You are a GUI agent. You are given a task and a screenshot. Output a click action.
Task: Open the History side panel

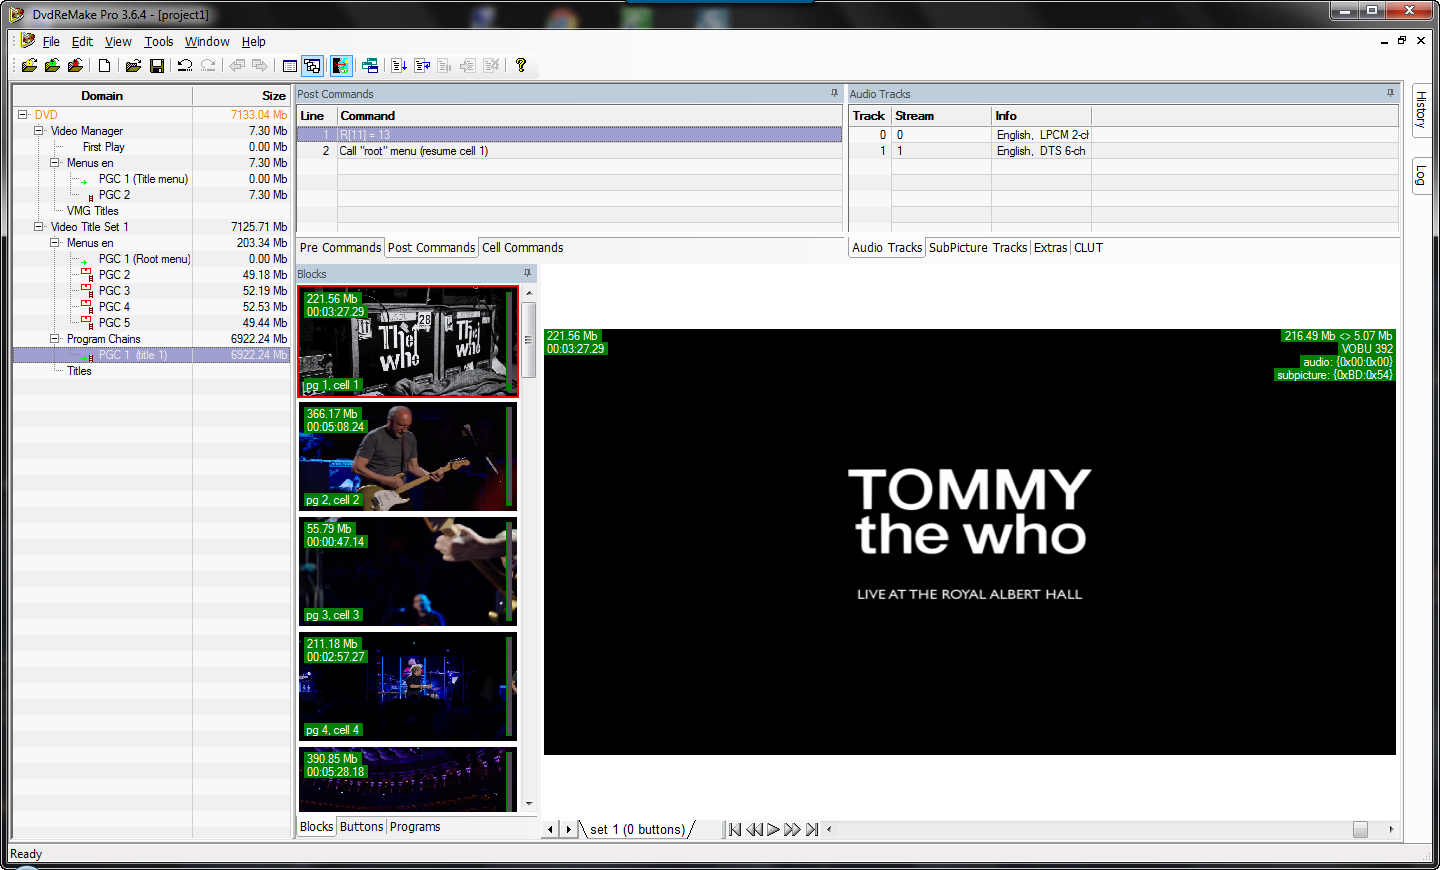1421,108
